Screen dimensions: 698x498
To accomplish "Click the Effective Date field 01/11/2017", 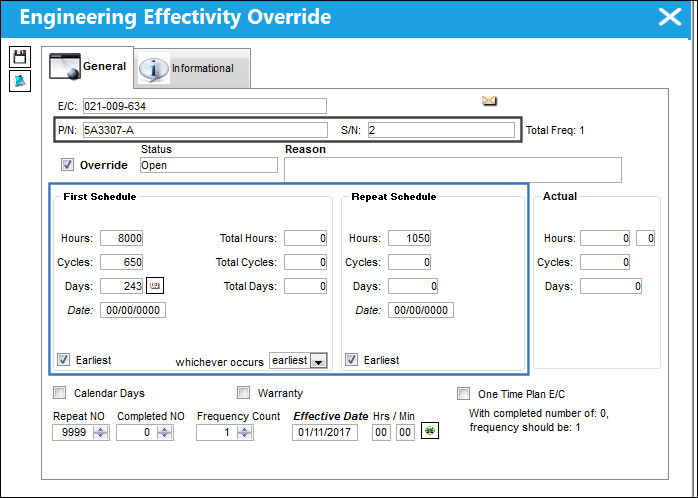I will (x=325, y=432).
